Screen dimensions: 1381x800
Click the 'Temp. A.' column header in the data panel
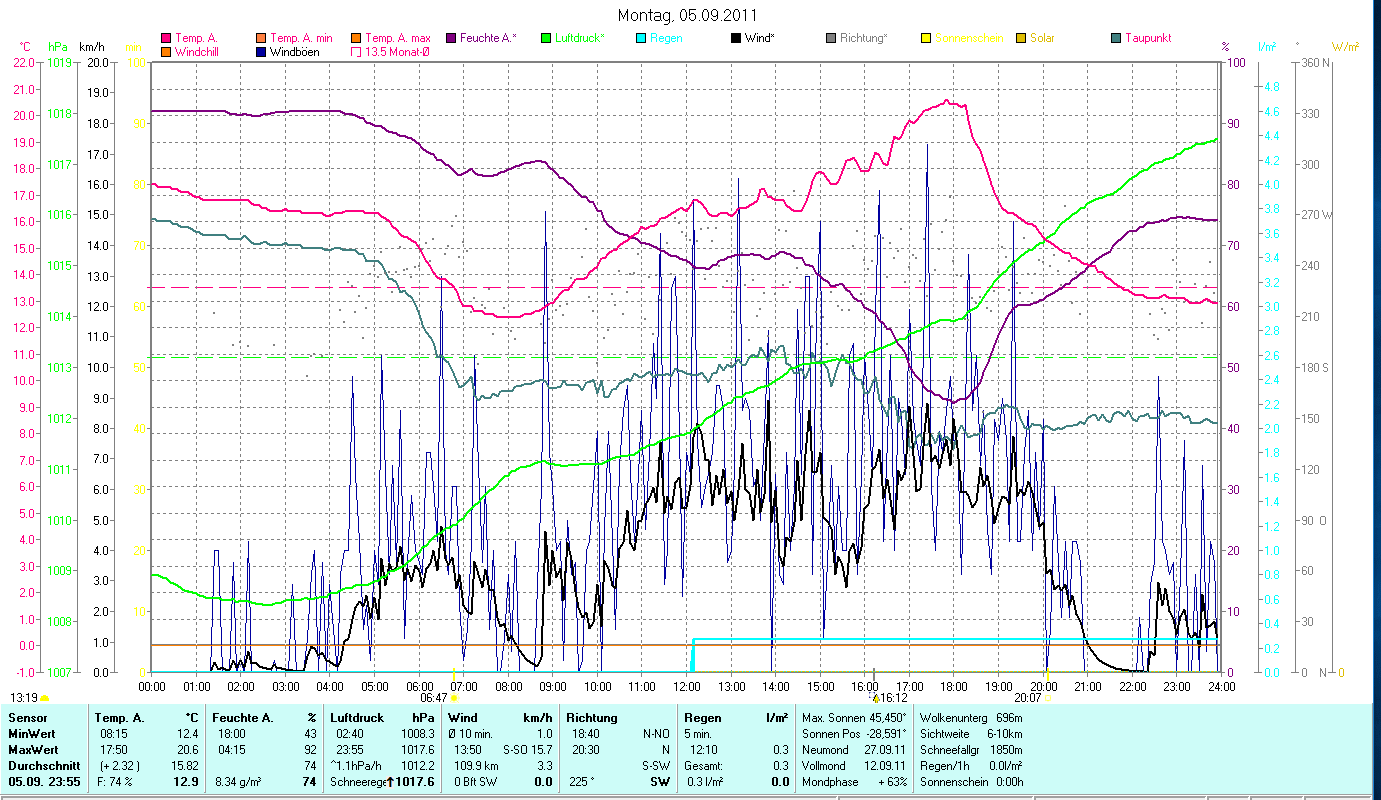point(119,718)
